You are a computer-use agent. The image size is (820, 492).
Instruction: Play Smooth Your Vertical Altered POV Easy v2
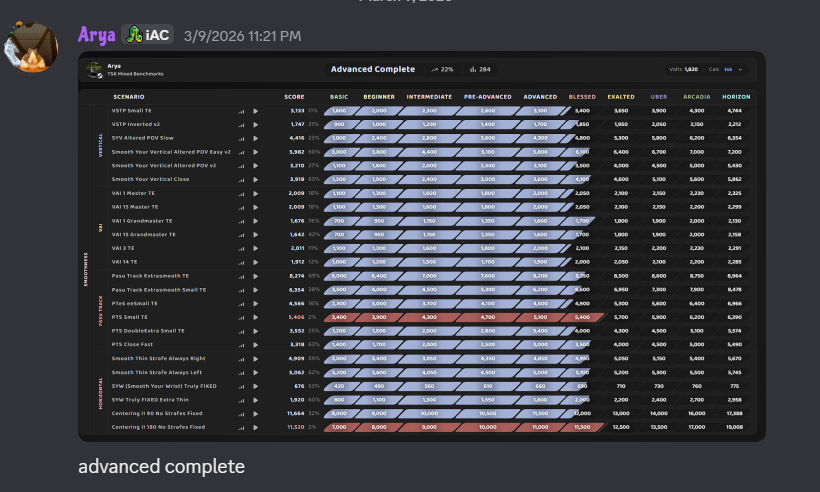click(x=256, y=152)
